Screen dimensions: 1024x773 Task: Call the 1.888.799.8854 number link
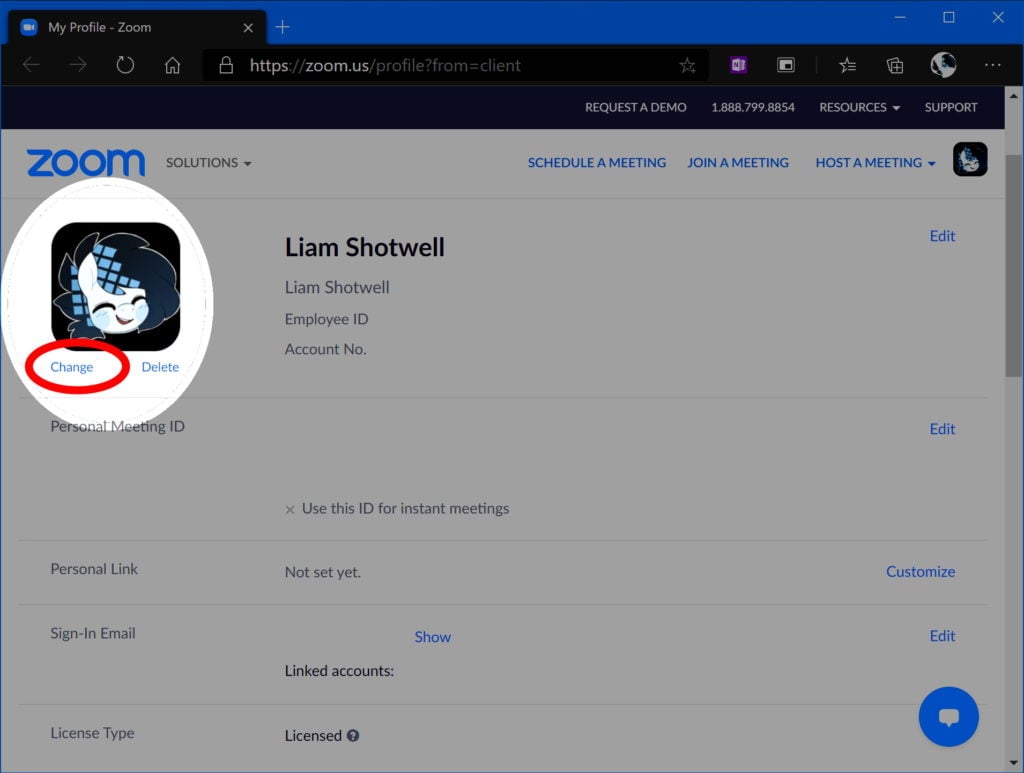(x=753, y=107)
